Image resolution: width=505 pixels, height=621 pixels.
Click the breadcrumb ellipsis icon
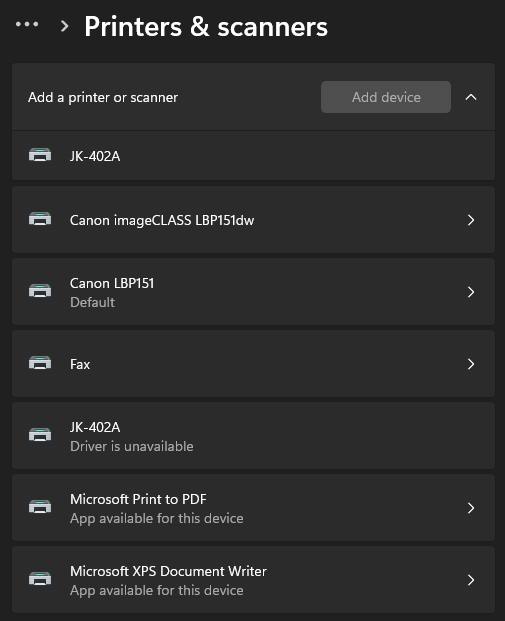[x=27, y=25]
